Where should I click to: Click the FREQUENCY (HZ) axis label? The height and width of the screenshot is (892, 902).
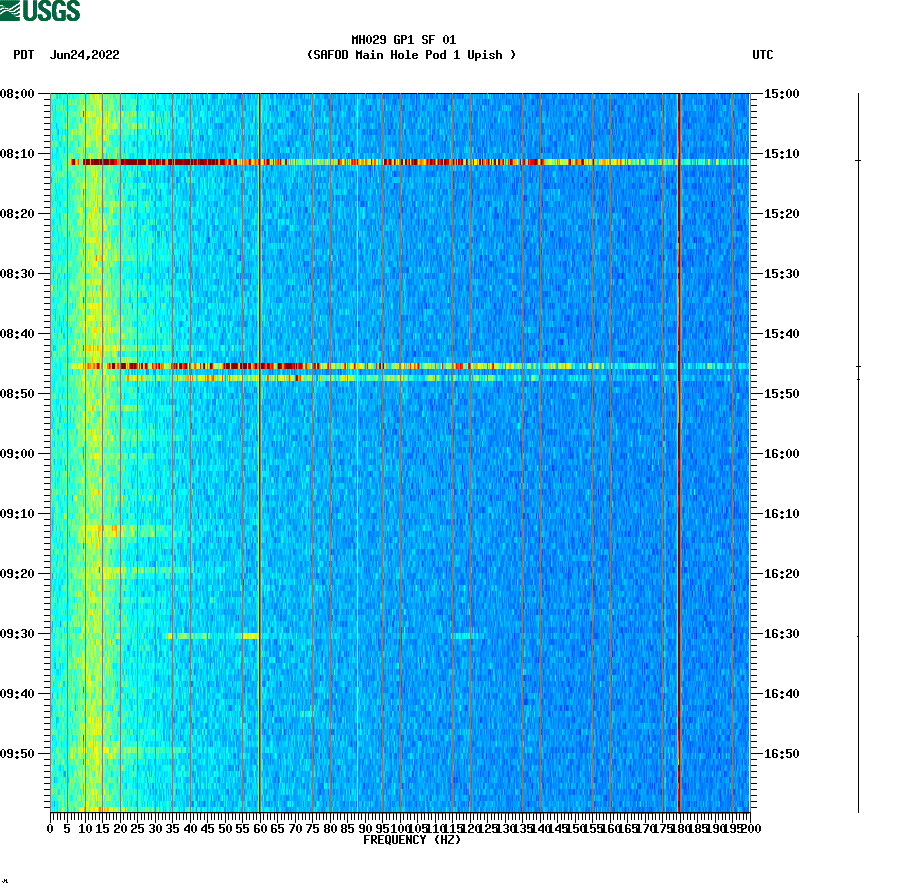(x=412, y=841)
